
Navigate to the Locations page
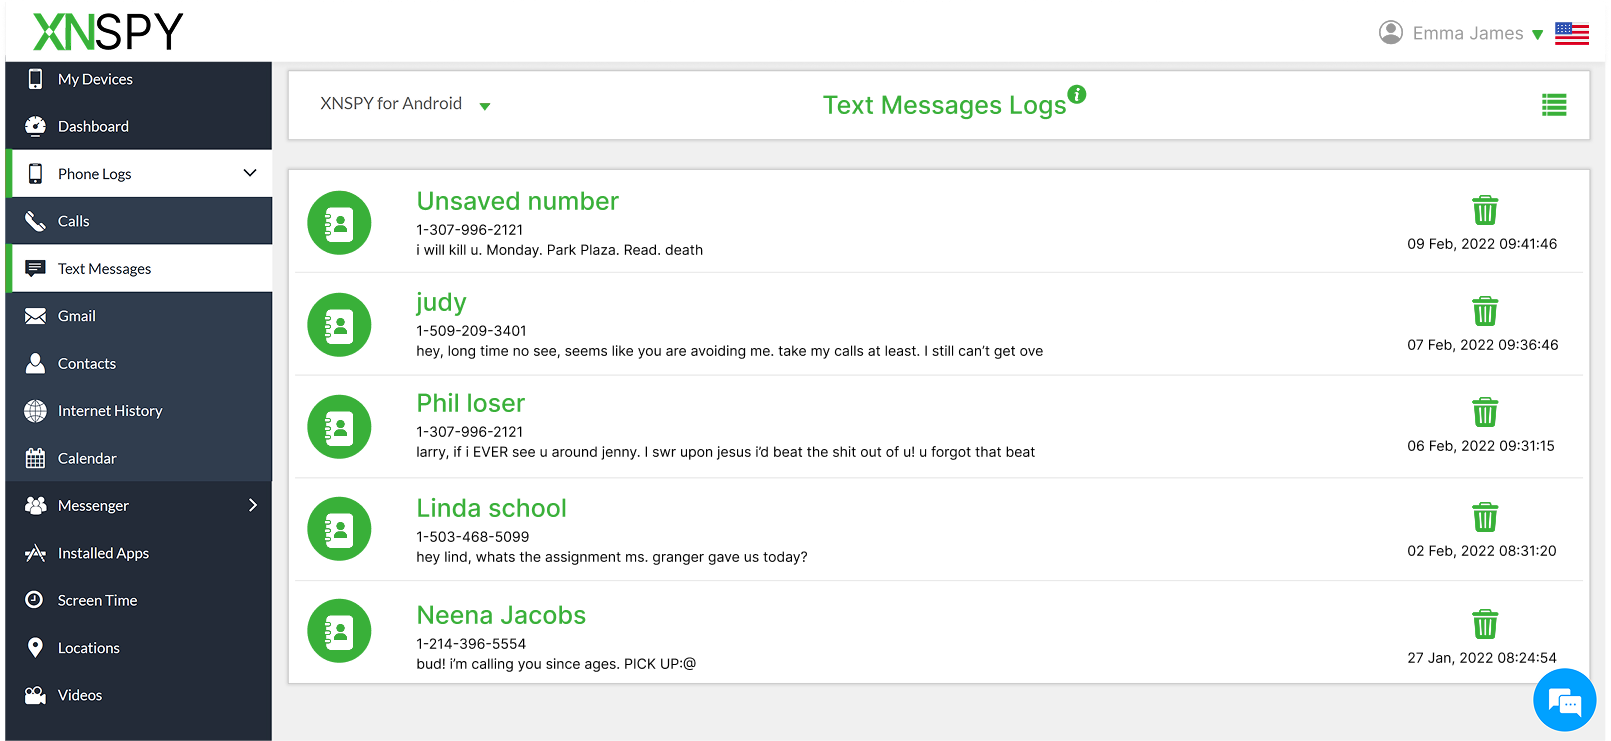(89, 648)
